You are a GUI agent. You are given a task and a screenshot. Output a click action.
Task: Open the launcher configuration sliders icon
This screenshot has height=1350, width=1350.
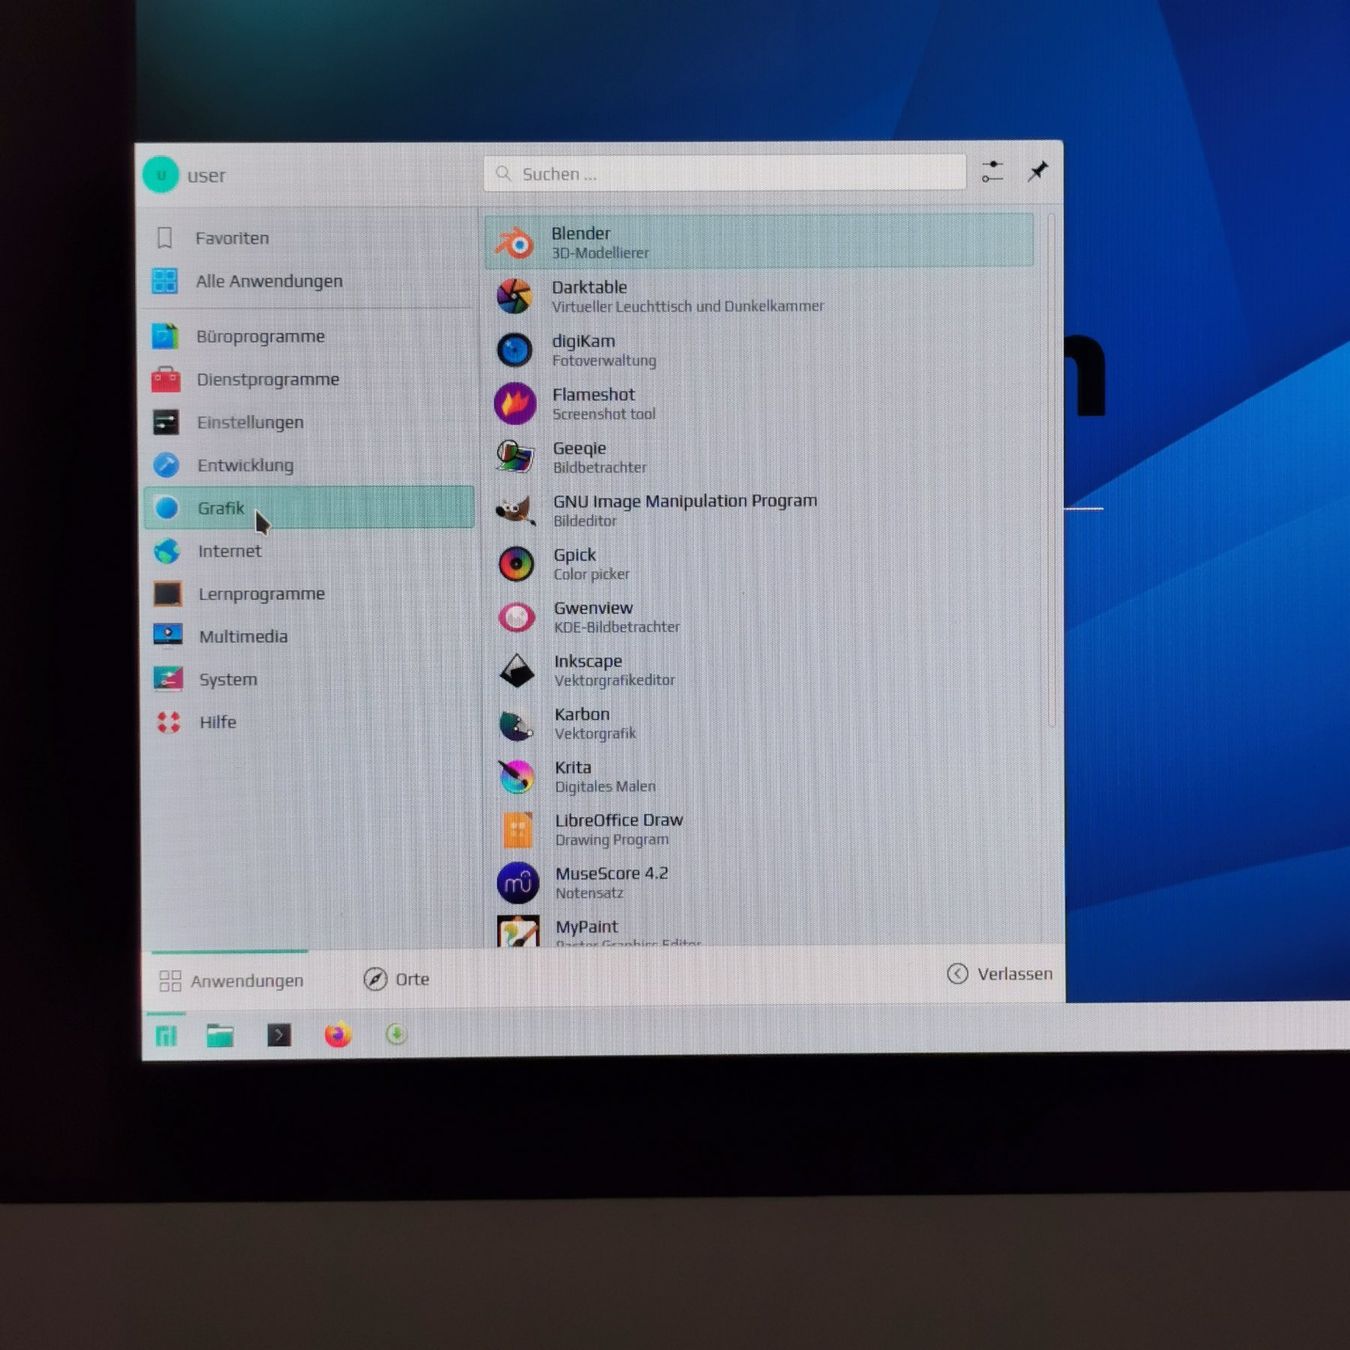click(x=992, y=172)
